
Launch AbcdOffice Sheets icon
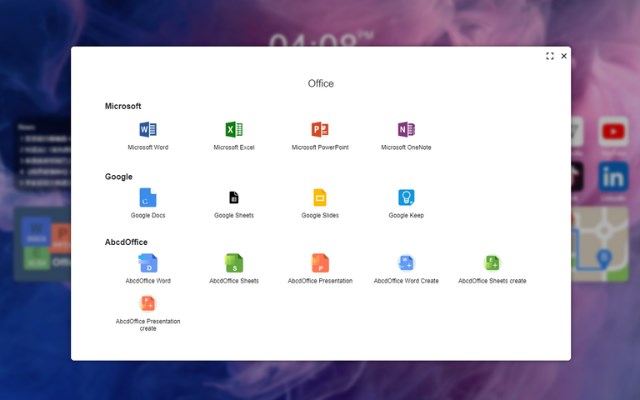(234, 263)
